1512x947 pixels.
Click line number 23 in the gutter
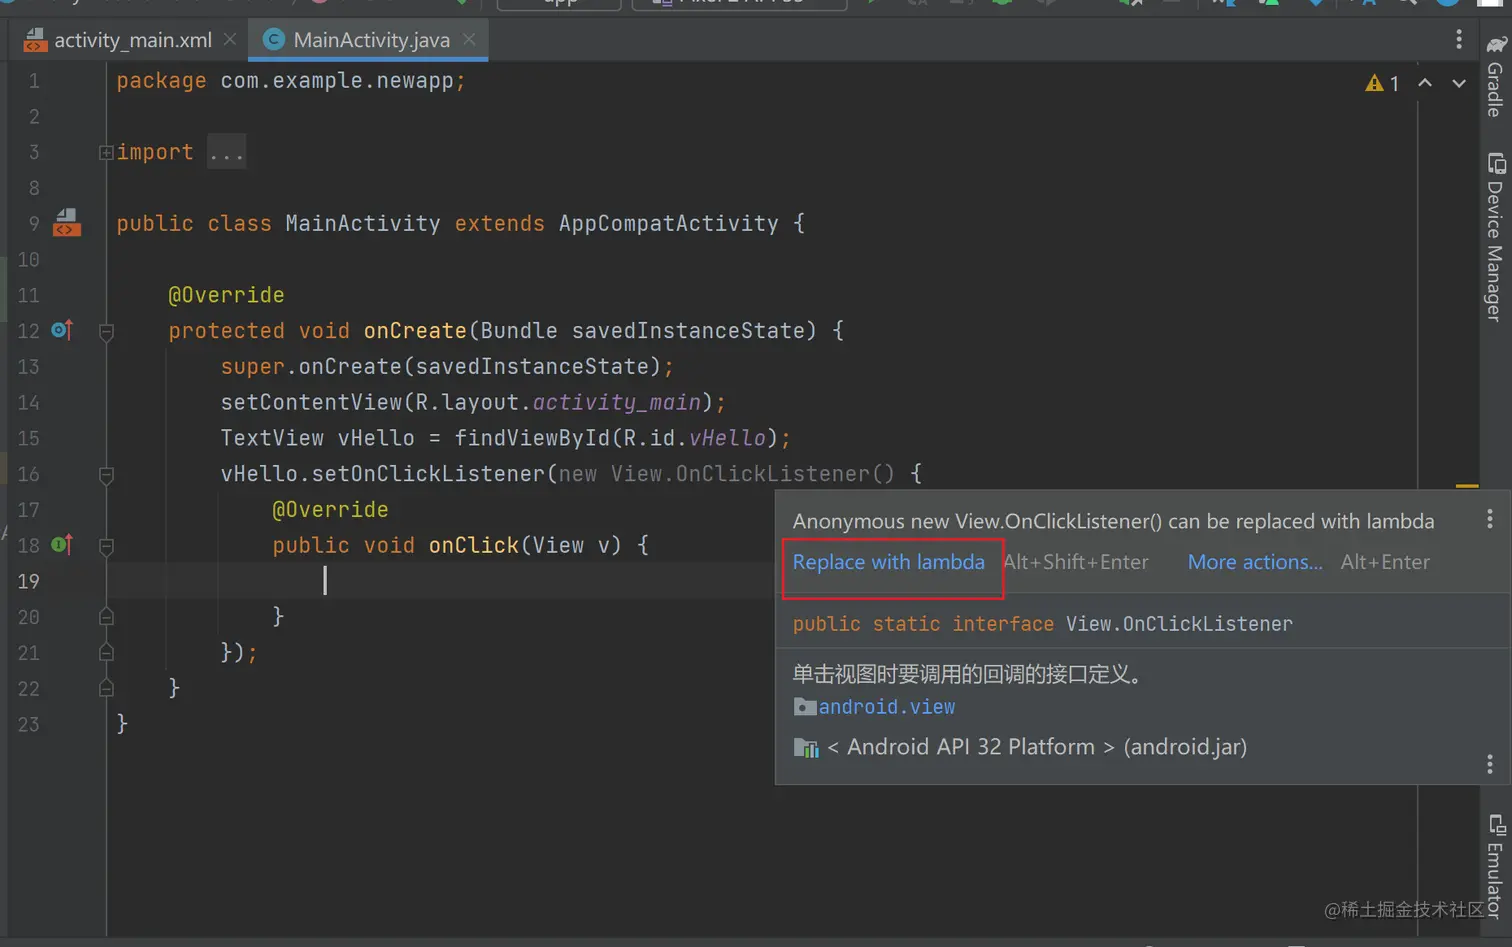tap(28, 724)
